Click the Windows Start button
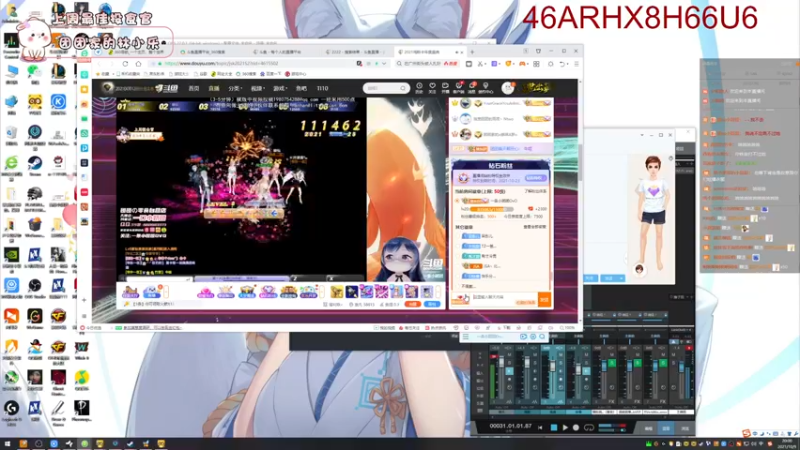 [7, 444]
